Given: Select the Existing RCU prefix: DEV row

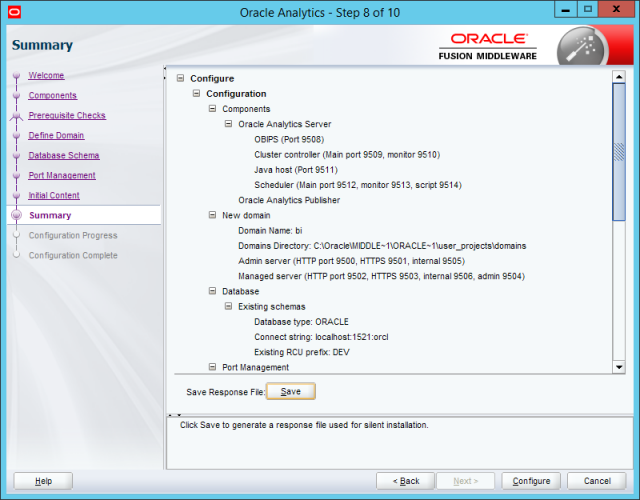Looking at the screenshot, I should (x=302, y=352).
